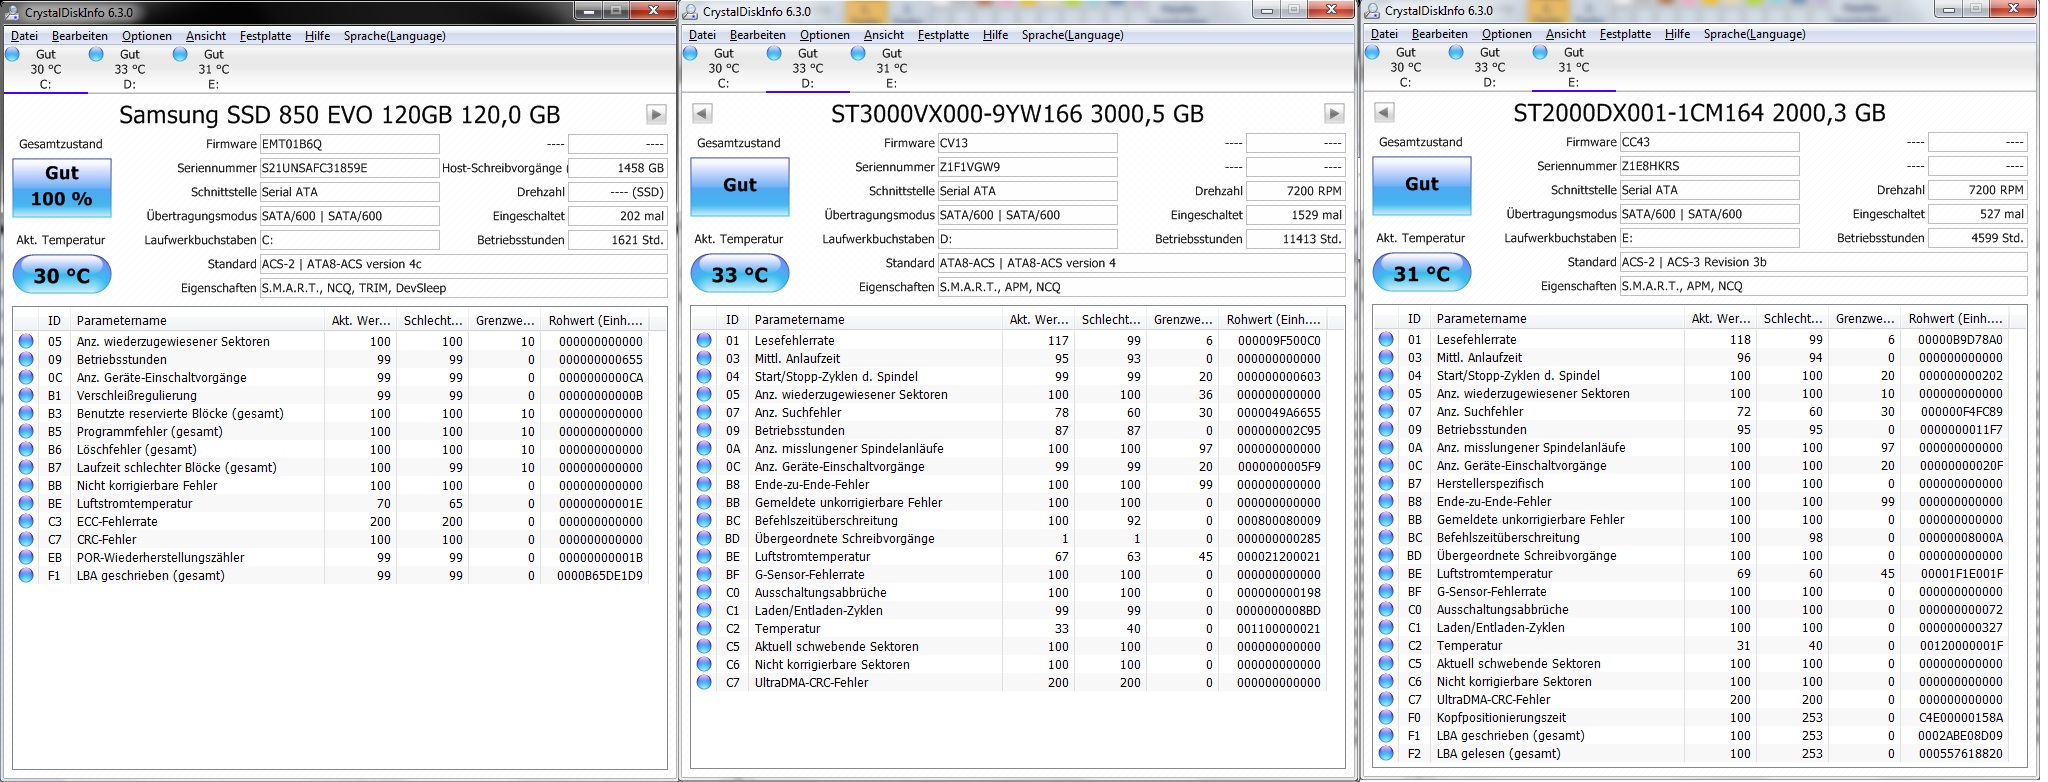Select drive C: status orb in left window
This screenshot has height=782, width=2048.
pos(12,54)
